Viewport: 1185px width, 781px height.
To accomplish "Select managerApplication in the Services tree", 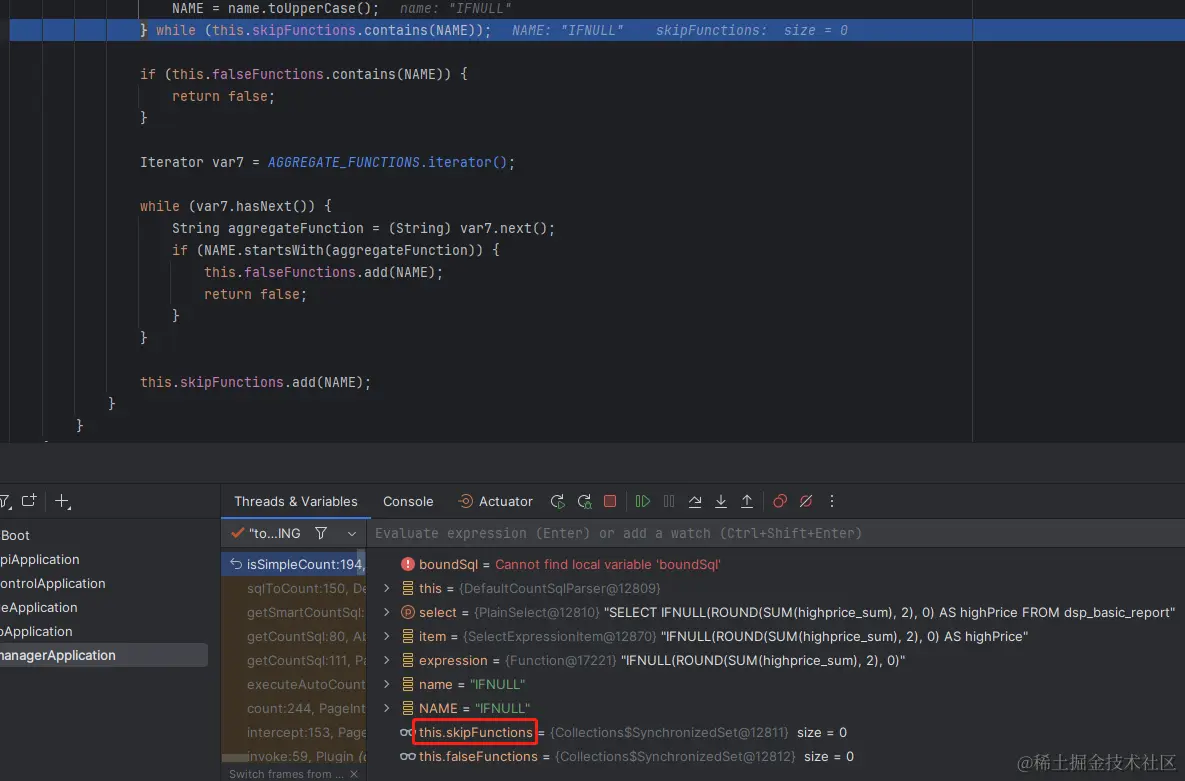I will pyautogui.click(x=57, y=655).
